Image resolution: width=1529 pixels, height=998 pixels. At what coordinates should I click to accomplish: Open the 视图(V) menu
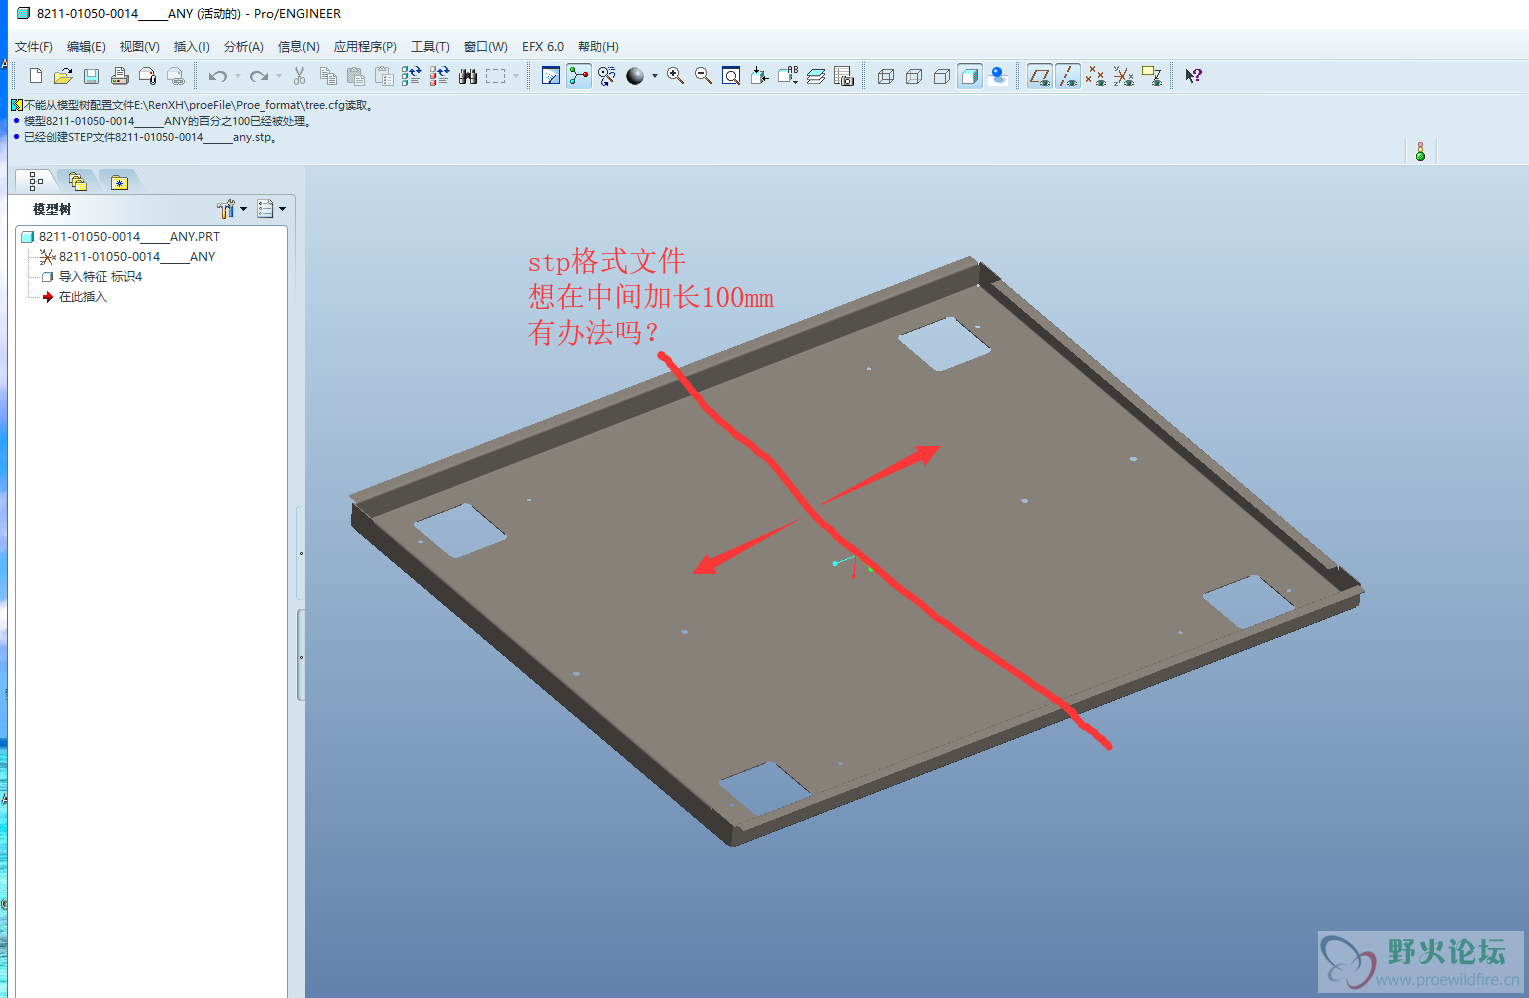140,47
